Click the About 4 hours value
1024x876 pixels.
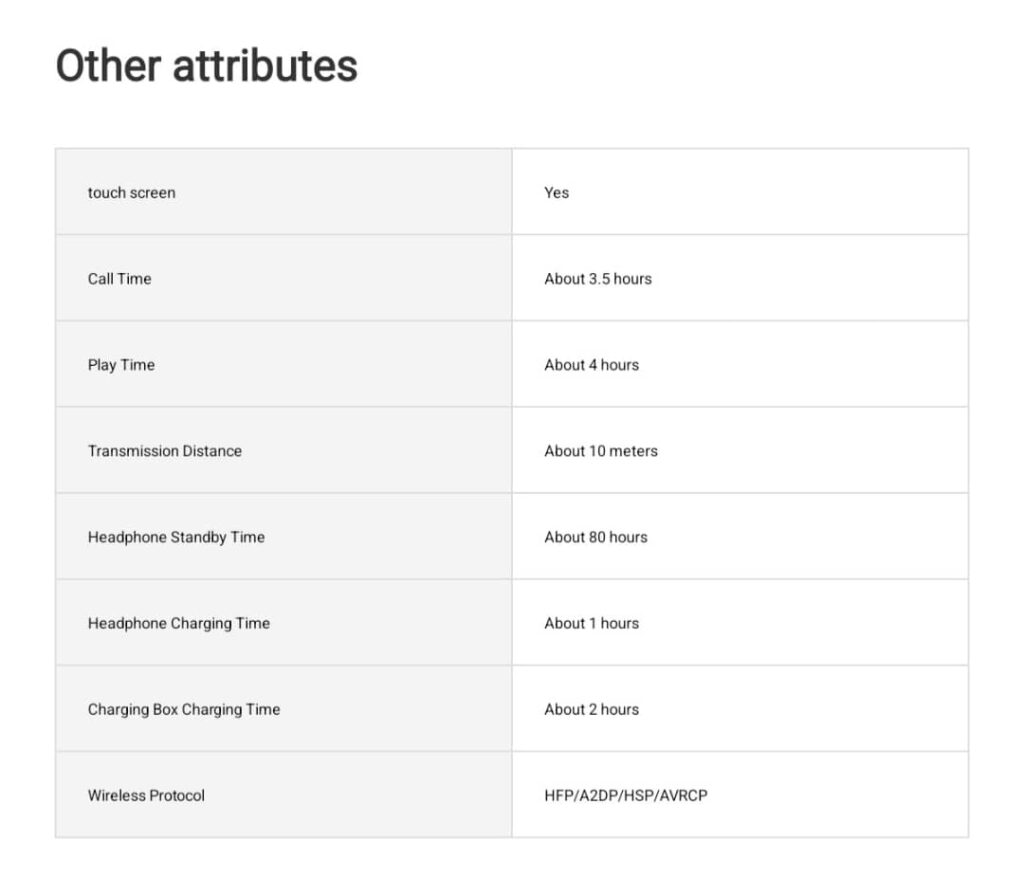click(591, 365)
